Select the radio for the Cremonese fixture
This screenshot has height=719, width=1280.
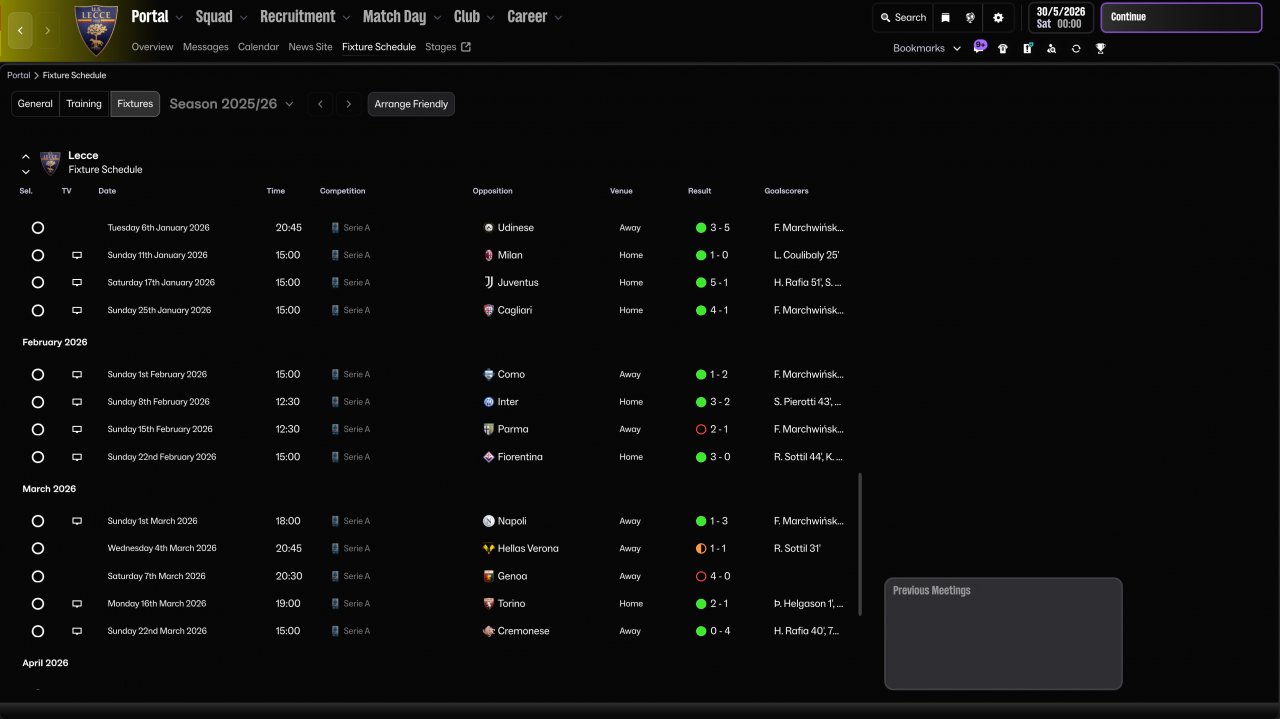tap(38, 631)
